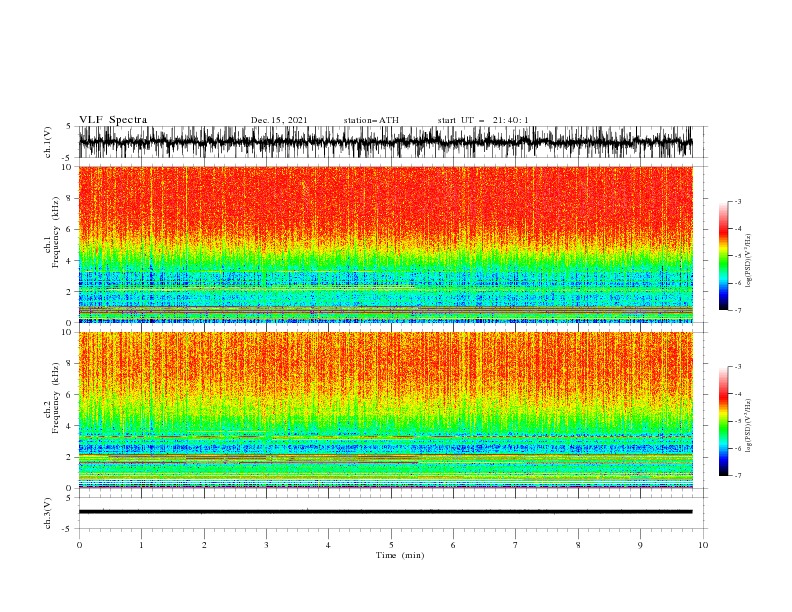Click the ch.1 frequency axis "10" tick label
This screenshot has height=612, width=792.
pyautogui.click(x=67, y=167)
